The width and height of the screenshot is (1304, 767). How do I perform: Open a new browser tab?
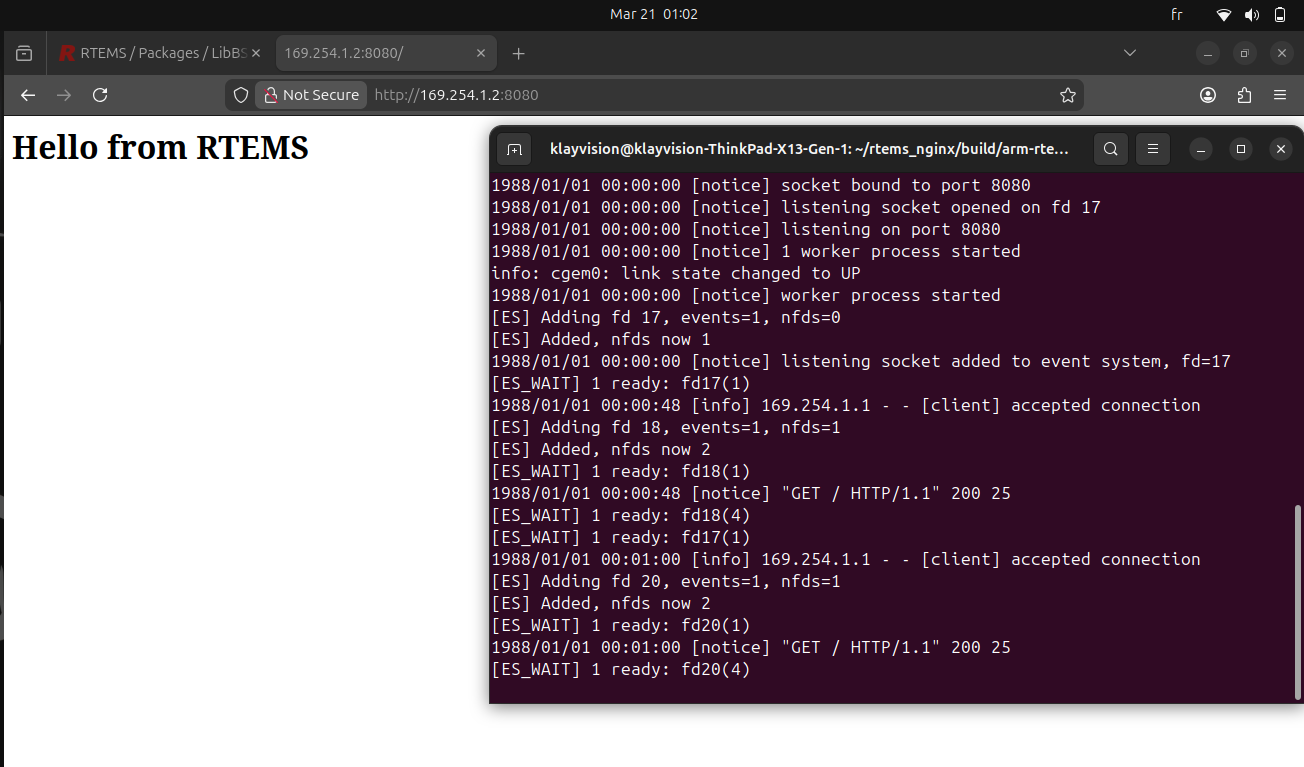(518, 53)
